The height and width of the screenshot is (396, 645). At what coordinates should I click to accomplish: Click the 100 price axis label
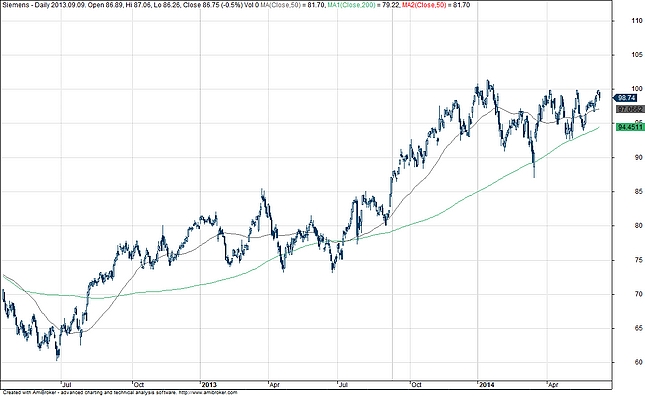coord(637,89)
